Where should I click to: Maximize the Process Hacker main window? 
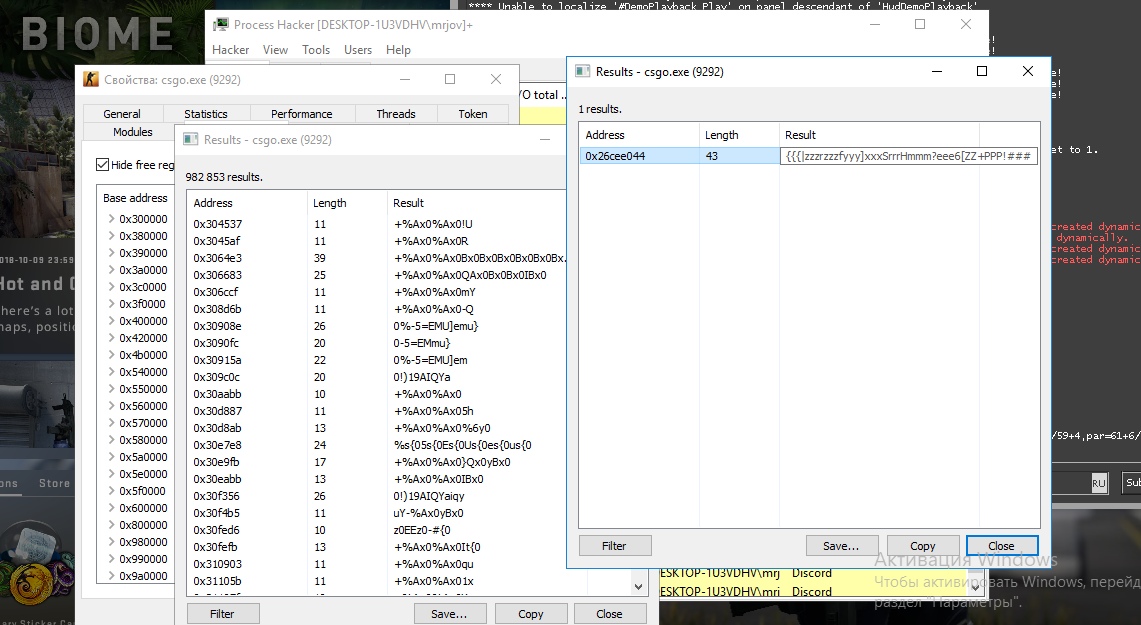pos(920,25)
